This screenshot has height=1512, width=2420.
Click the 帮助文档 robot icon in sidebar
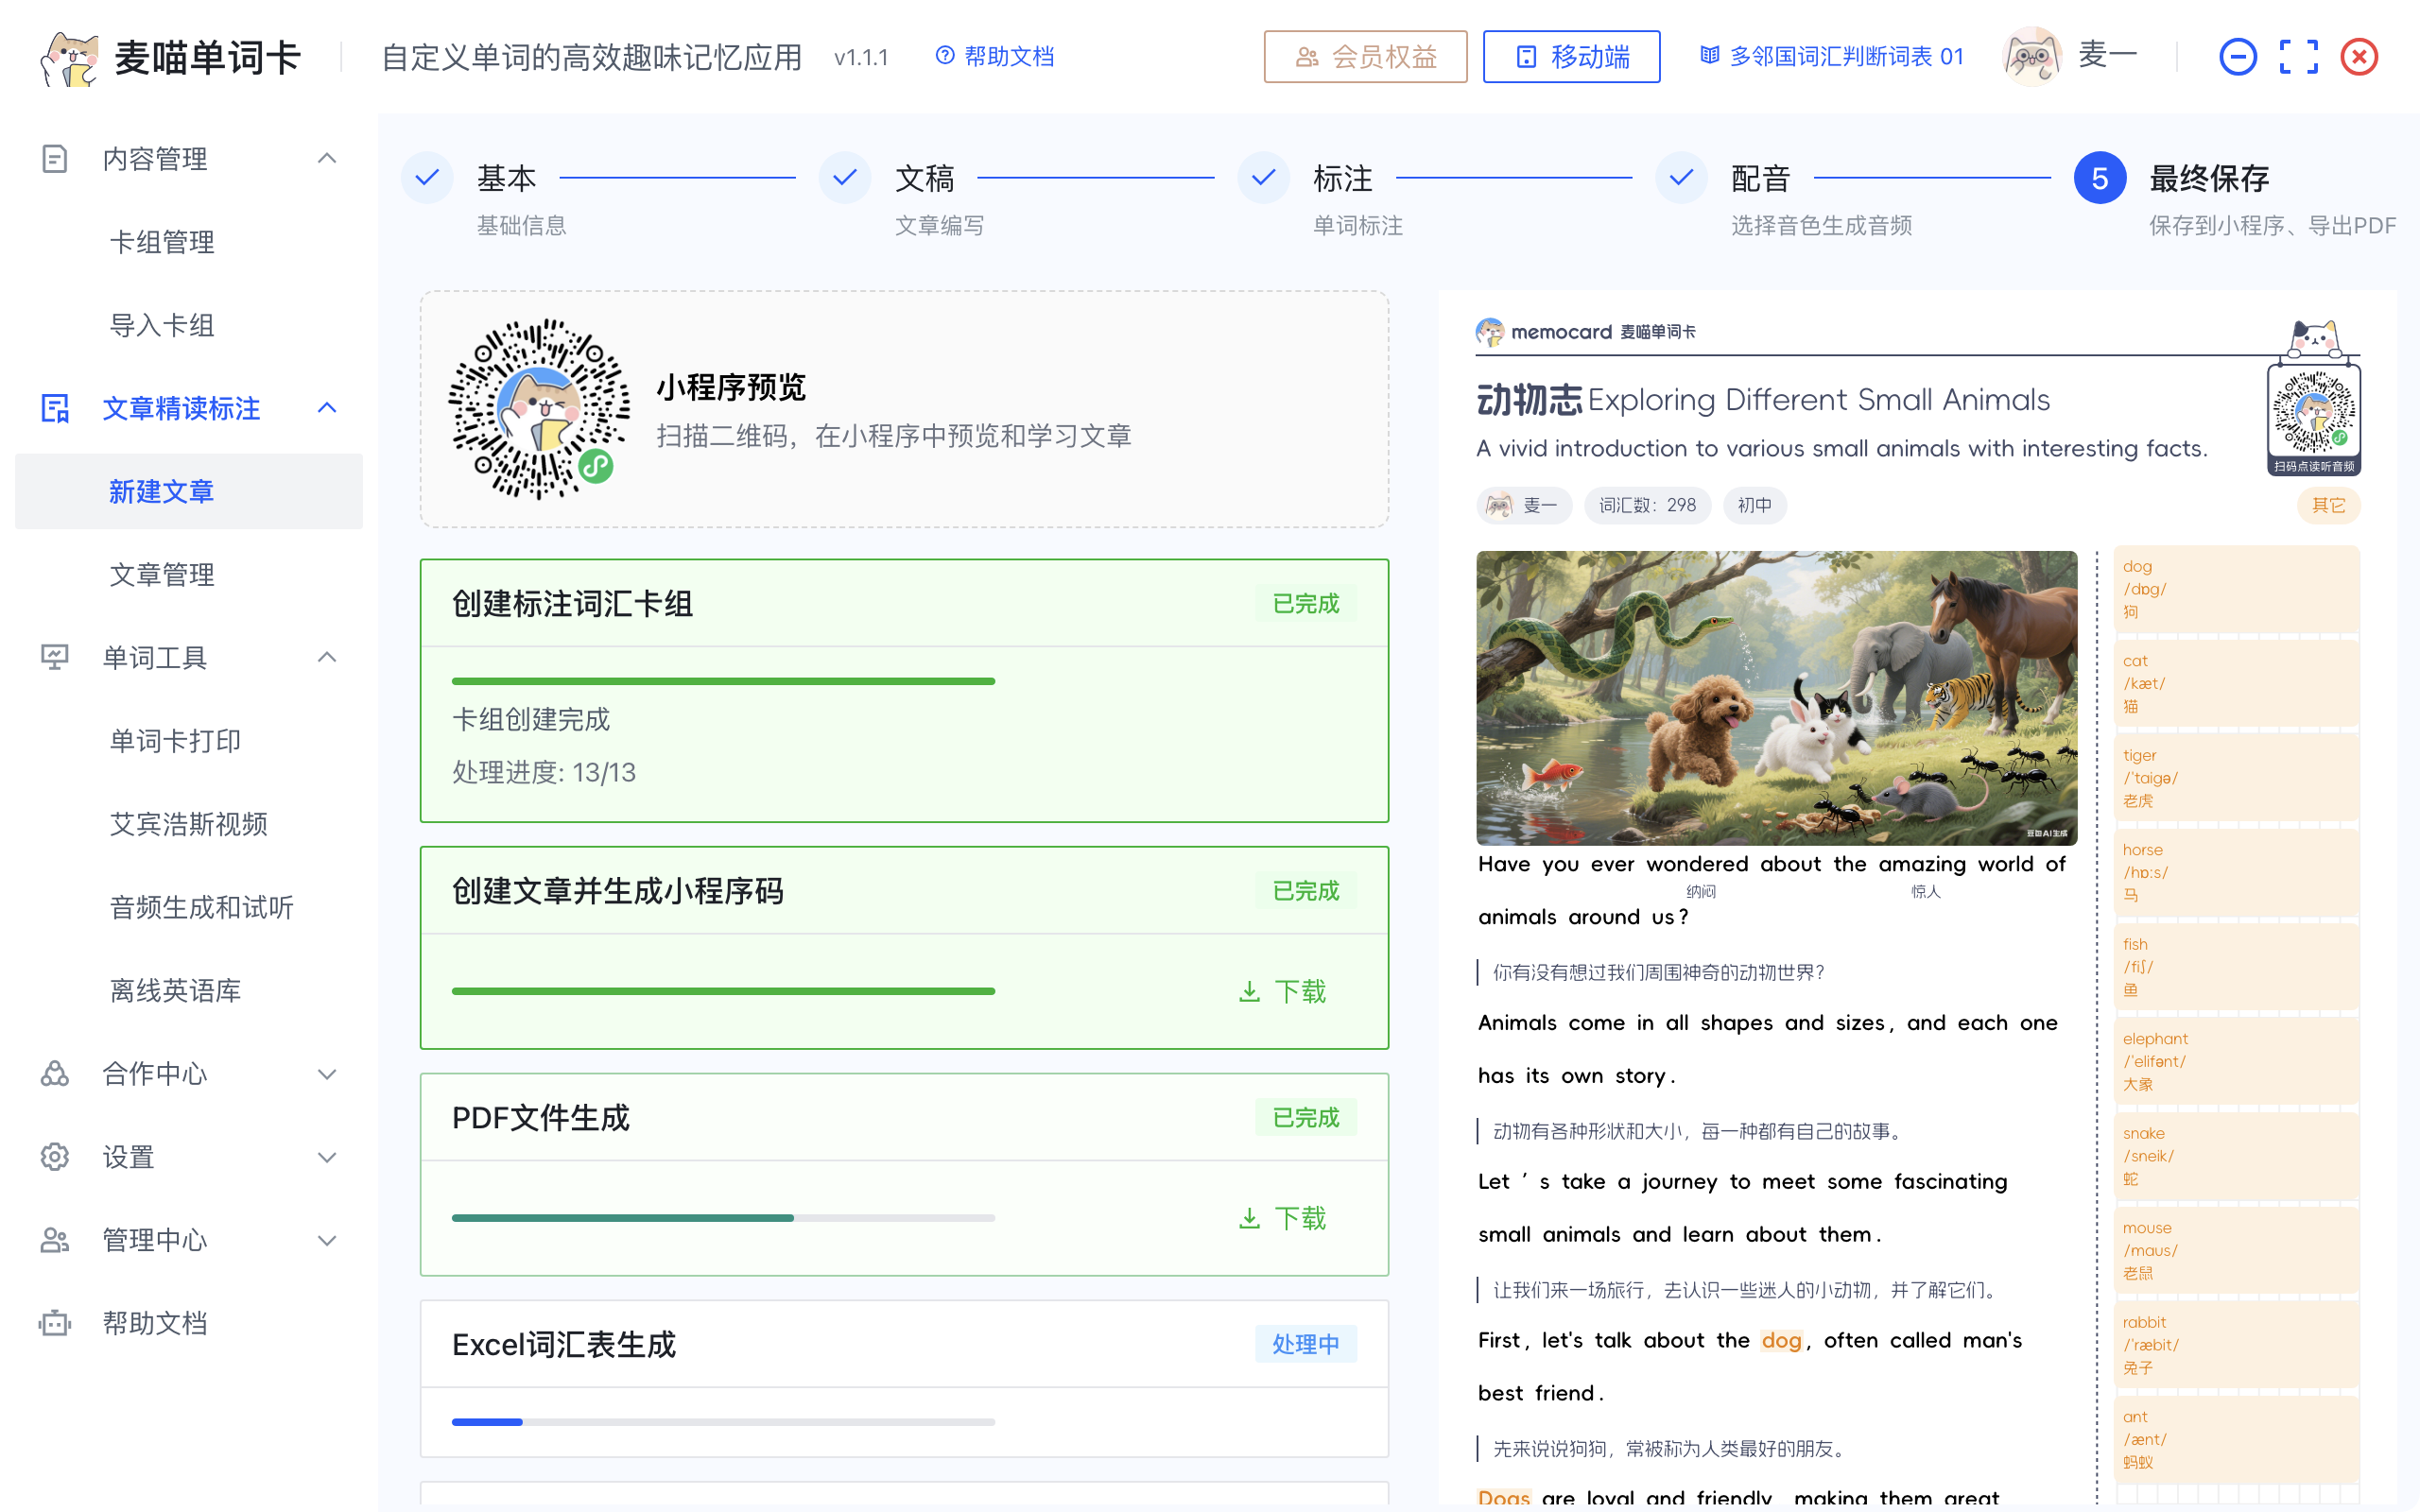point(55,1323)
